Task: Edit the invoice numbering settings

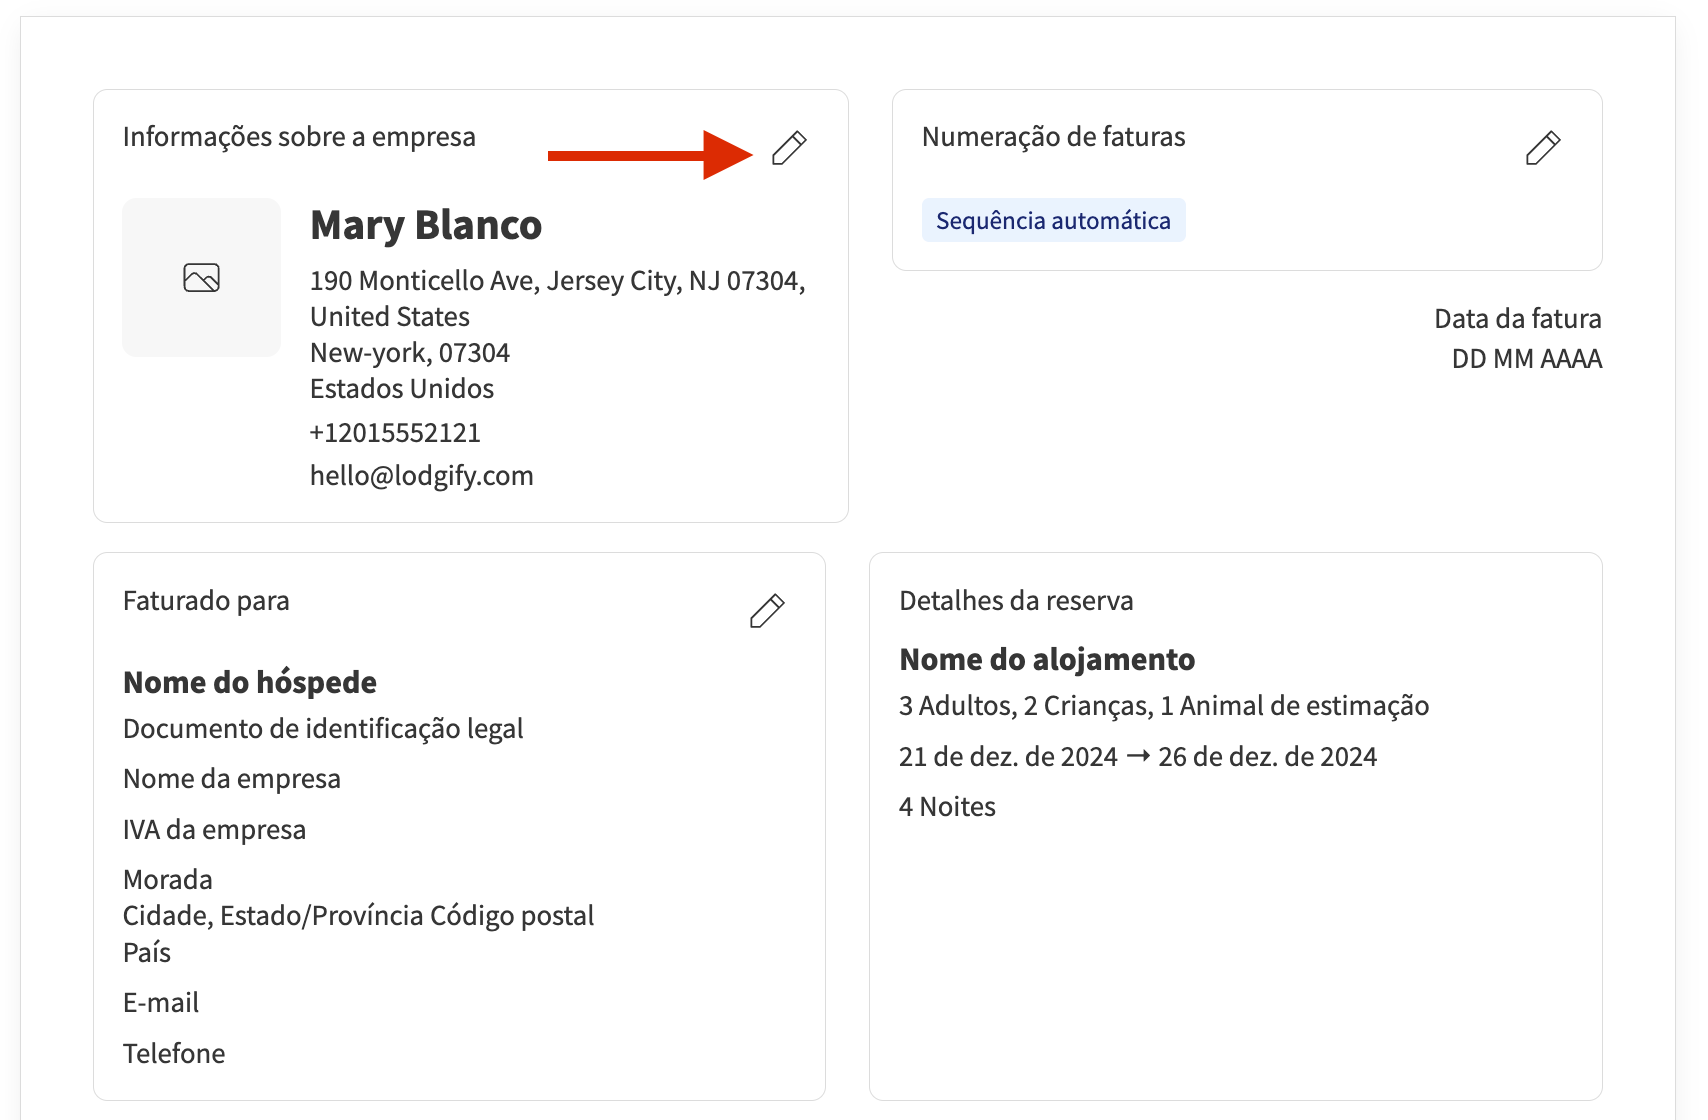Action: coord(1542,148)
